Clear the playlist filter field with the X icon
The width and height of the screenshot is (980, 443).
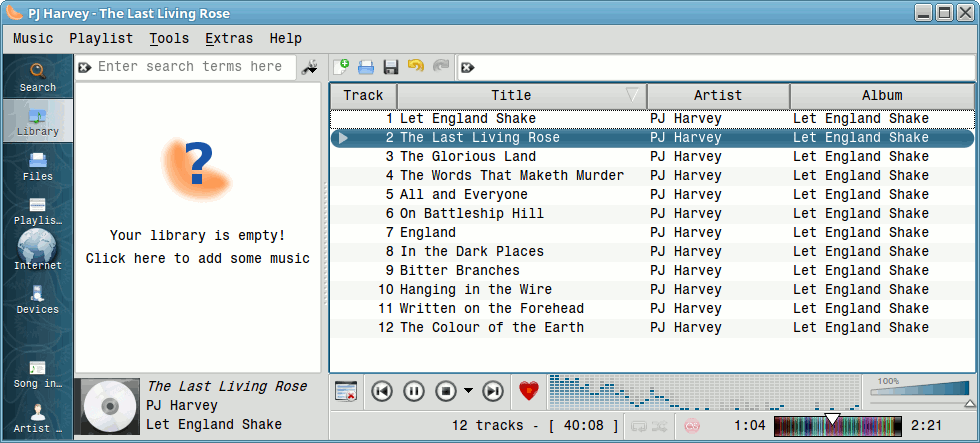[x=468, y=67]
